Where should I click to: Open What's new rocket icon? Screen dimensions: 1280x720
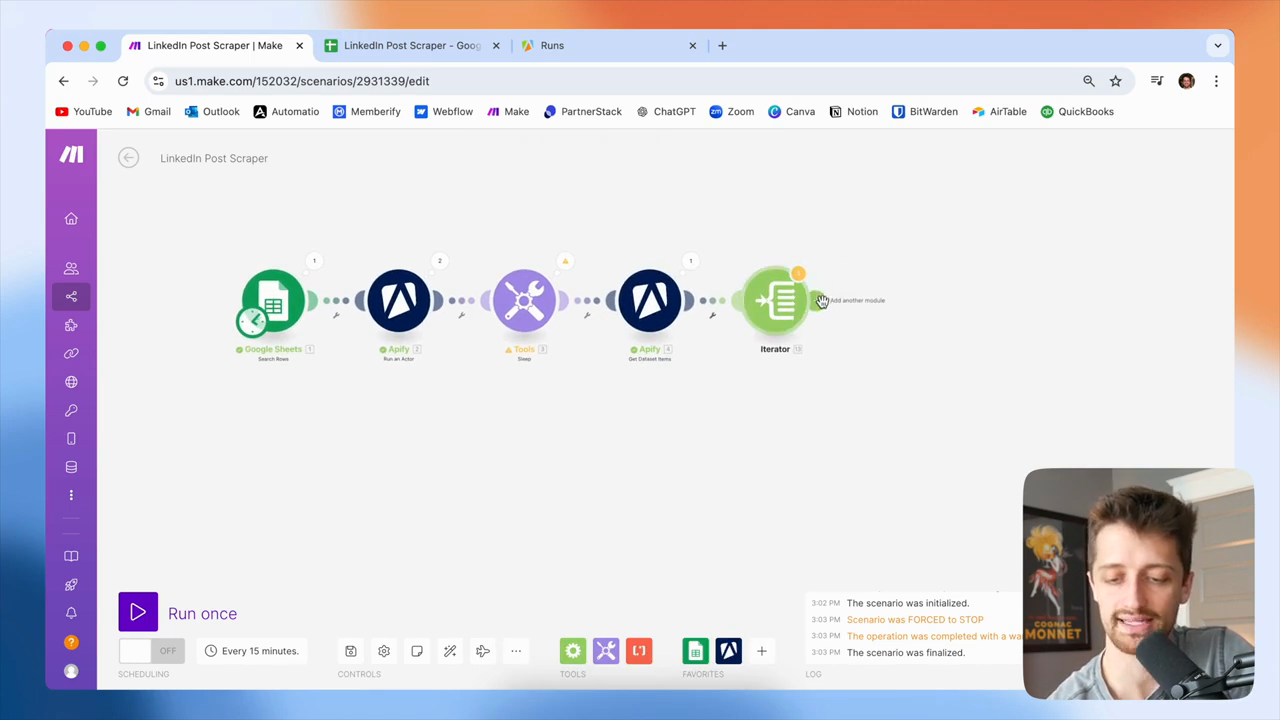71,584
